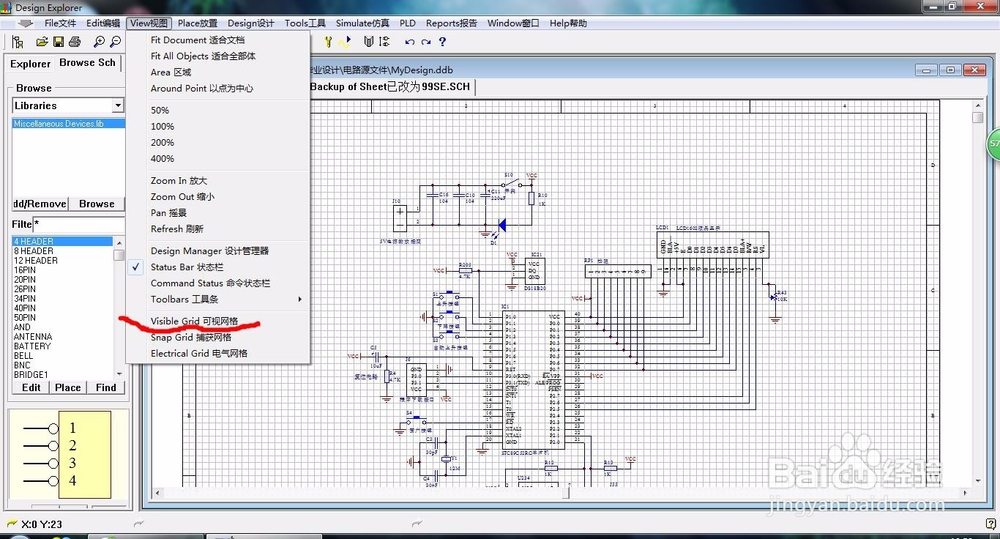Open the Edit menu
Image resolution: width=1000 pixels, height=539 pixels.
103,24
